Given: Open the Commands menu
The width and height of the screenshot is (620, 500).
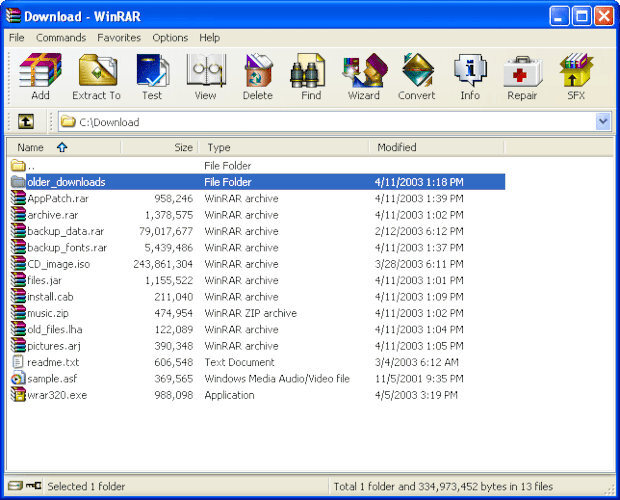Looking at the screenshot, I should click(x=61, y=38).
